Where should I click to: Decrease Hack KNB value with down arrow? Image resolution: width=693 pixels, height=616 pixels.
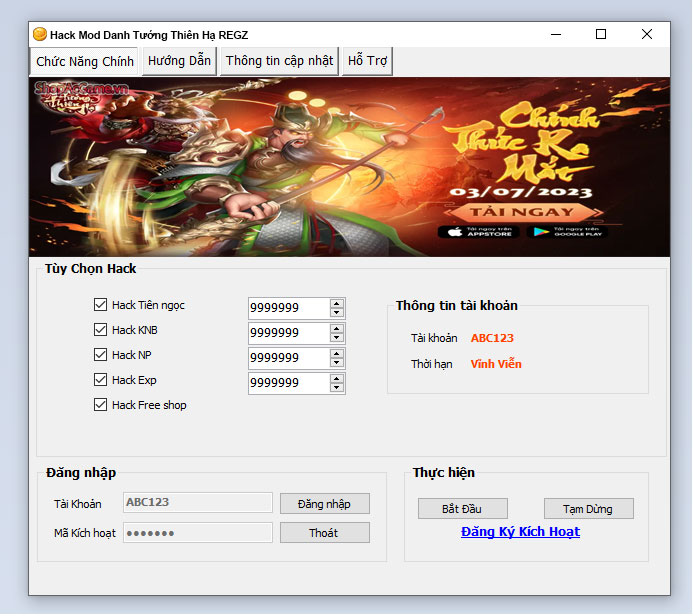point(336,338)
